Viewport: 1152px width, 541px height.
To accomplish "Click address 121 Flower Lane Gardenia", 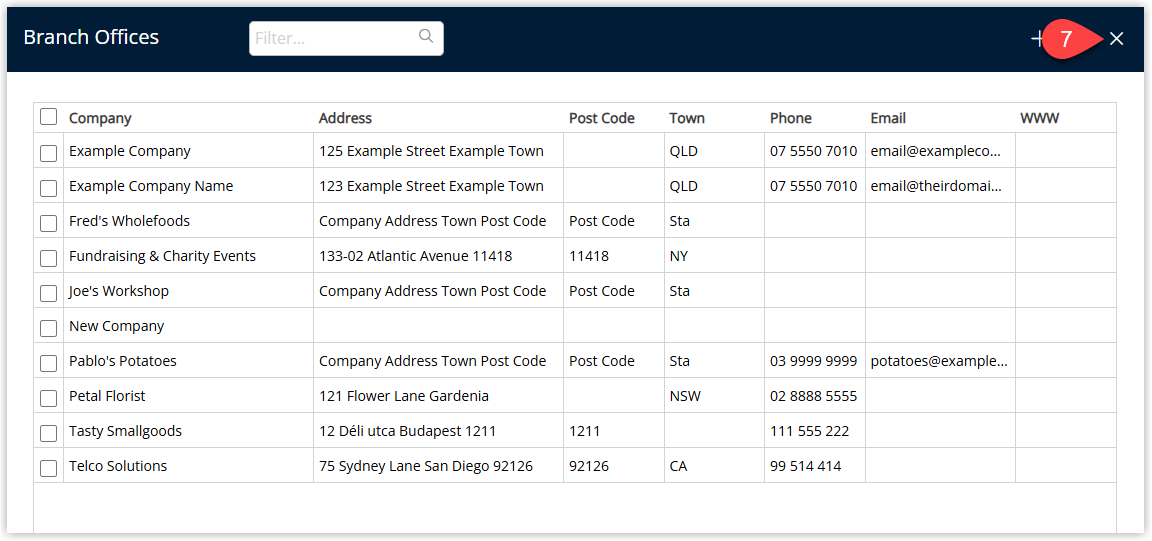I will (404, 395).
